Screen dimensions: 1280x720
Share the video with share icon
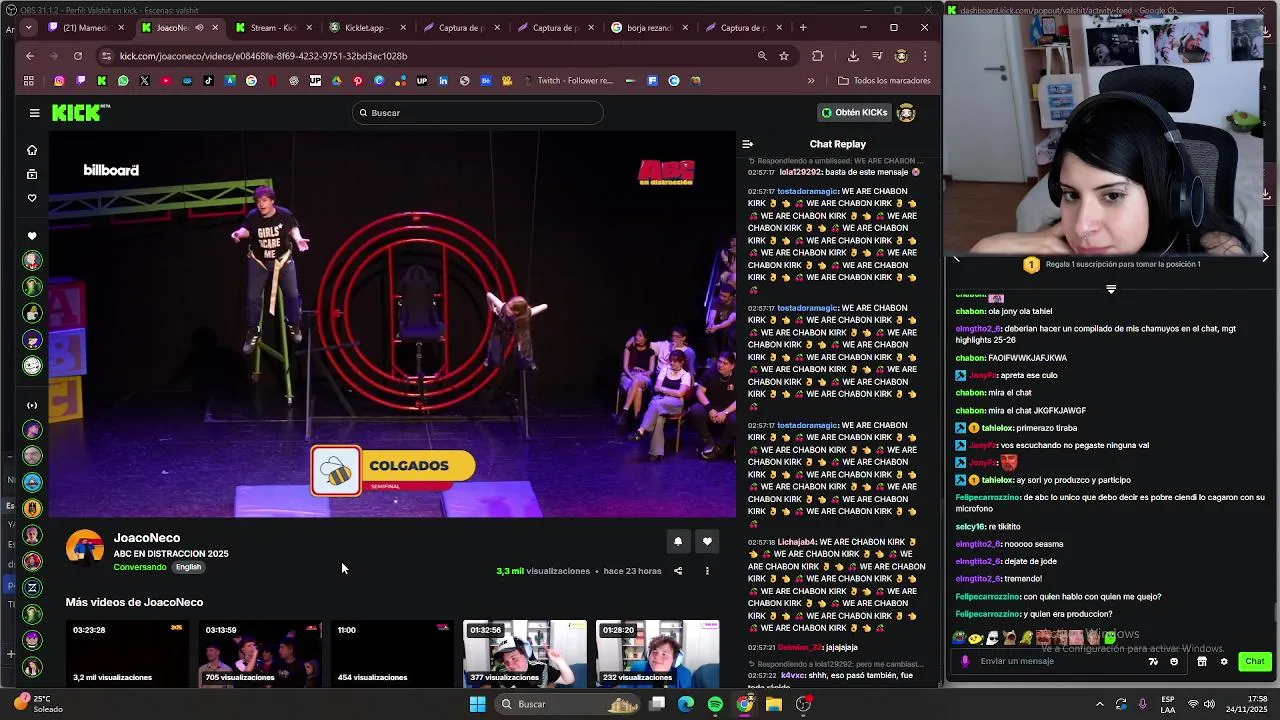point(678,571)
